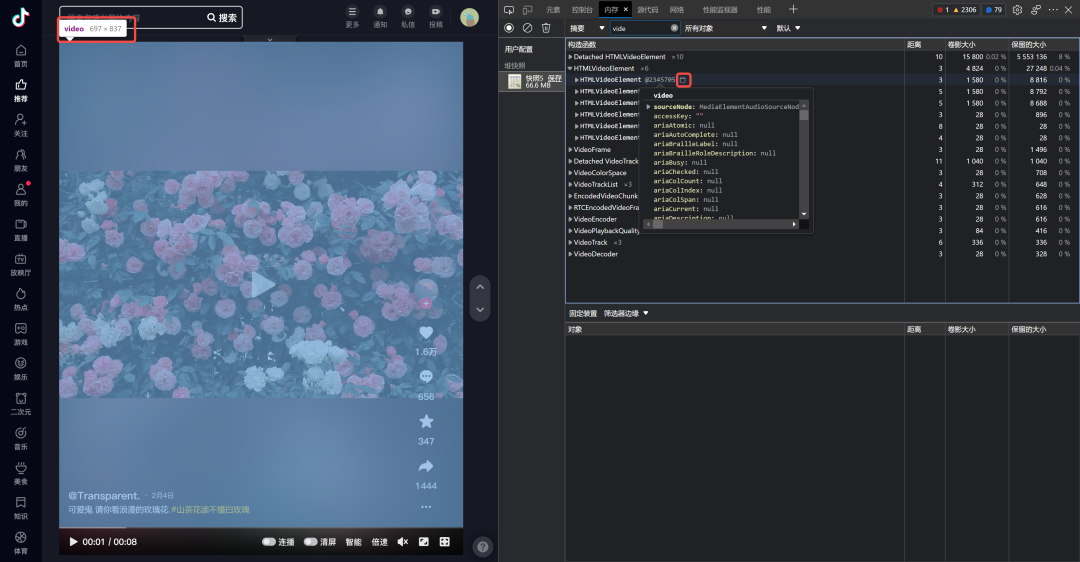The width and height of the screenshot is (1080, 562).
Task: Open the 朋友 friends section
Action: tap(21, 160)
